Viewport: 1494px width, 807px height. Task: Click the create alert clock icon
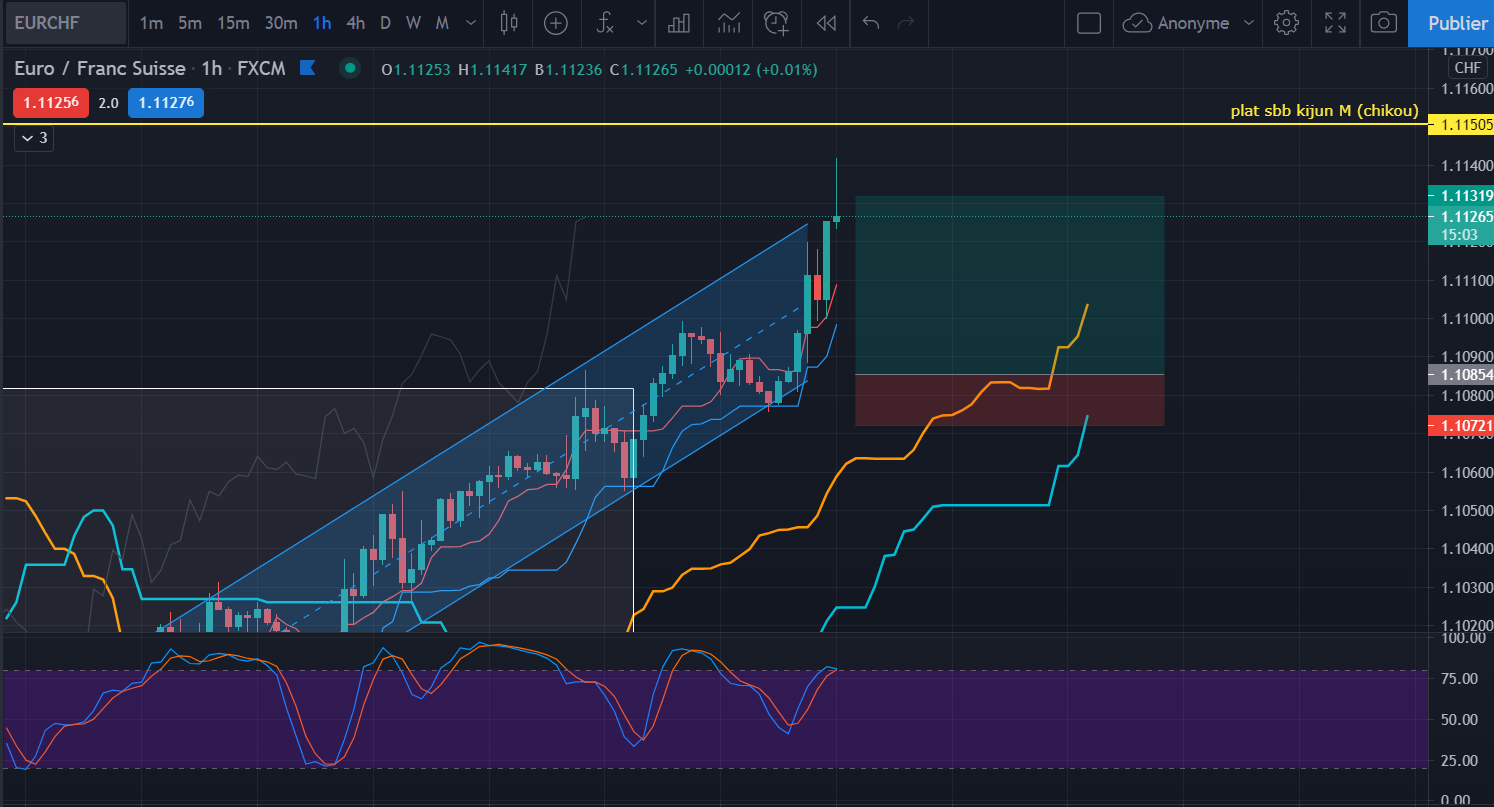775,23
